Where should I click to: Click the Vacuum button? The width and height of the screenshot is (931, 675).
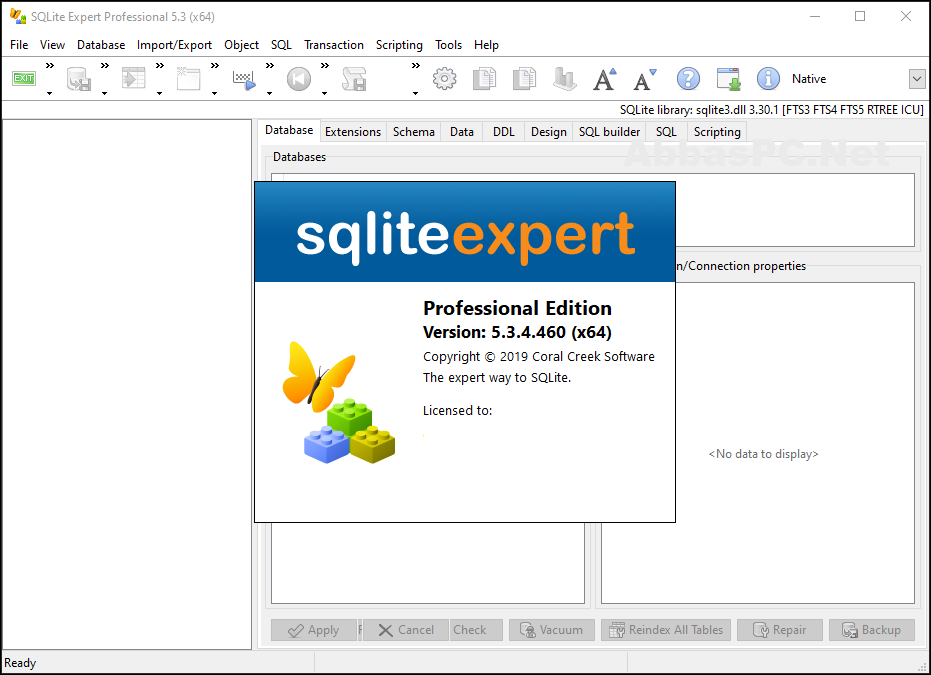tap(552, 630)
